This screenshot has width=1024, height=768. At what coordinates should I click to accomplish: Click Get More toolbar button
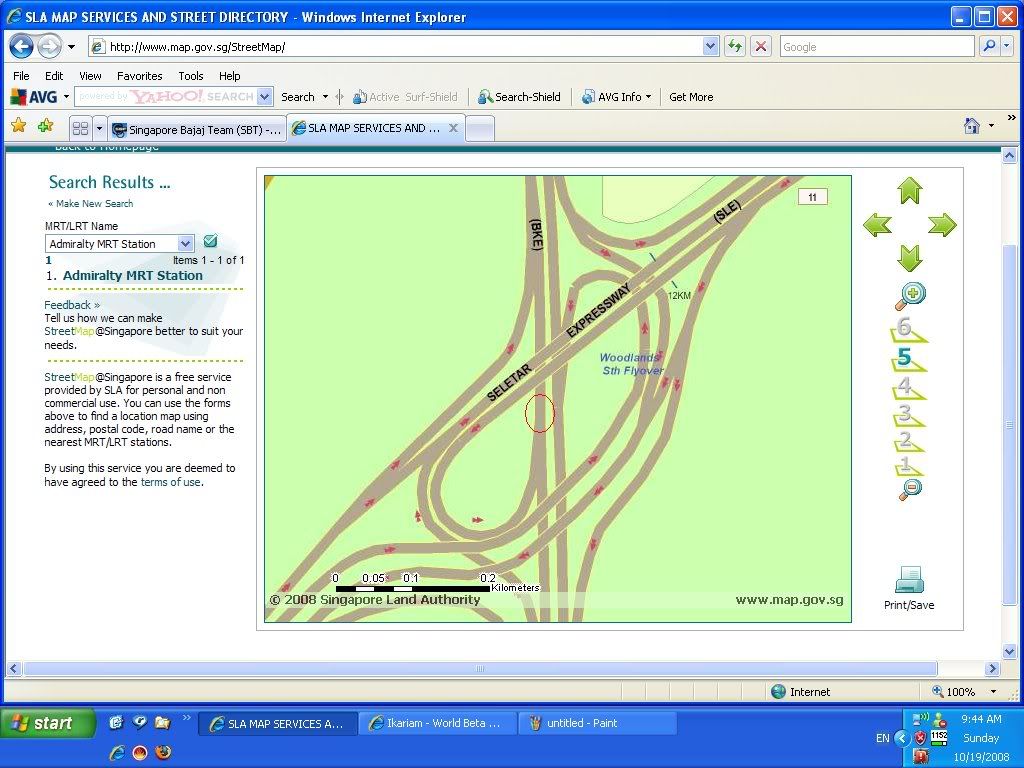[691, 97]
